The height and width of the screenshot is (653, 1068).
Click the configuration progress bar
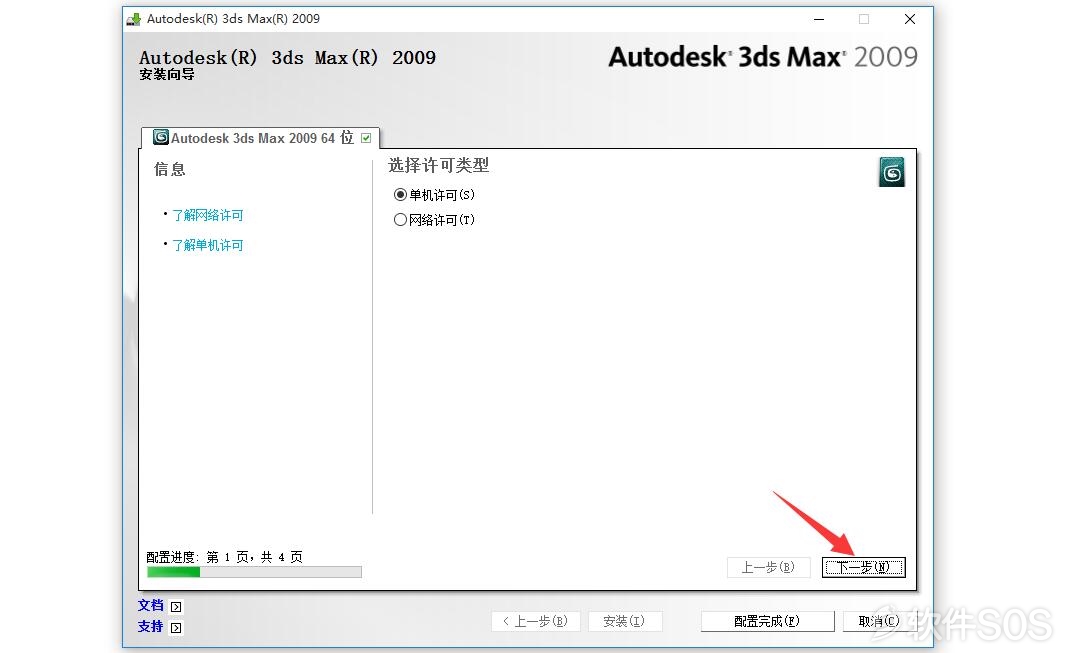254,572
